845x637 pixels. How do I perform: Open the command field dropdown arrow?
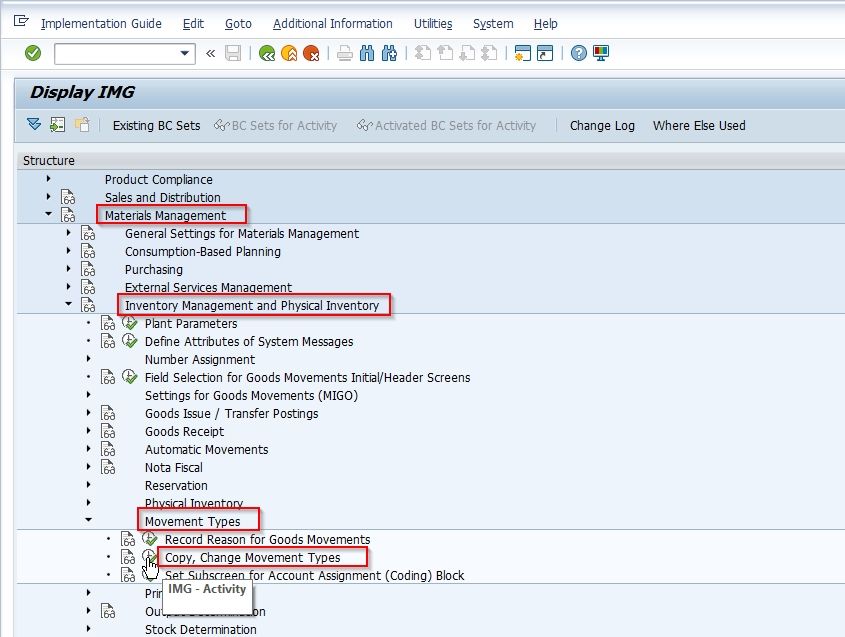185,53
